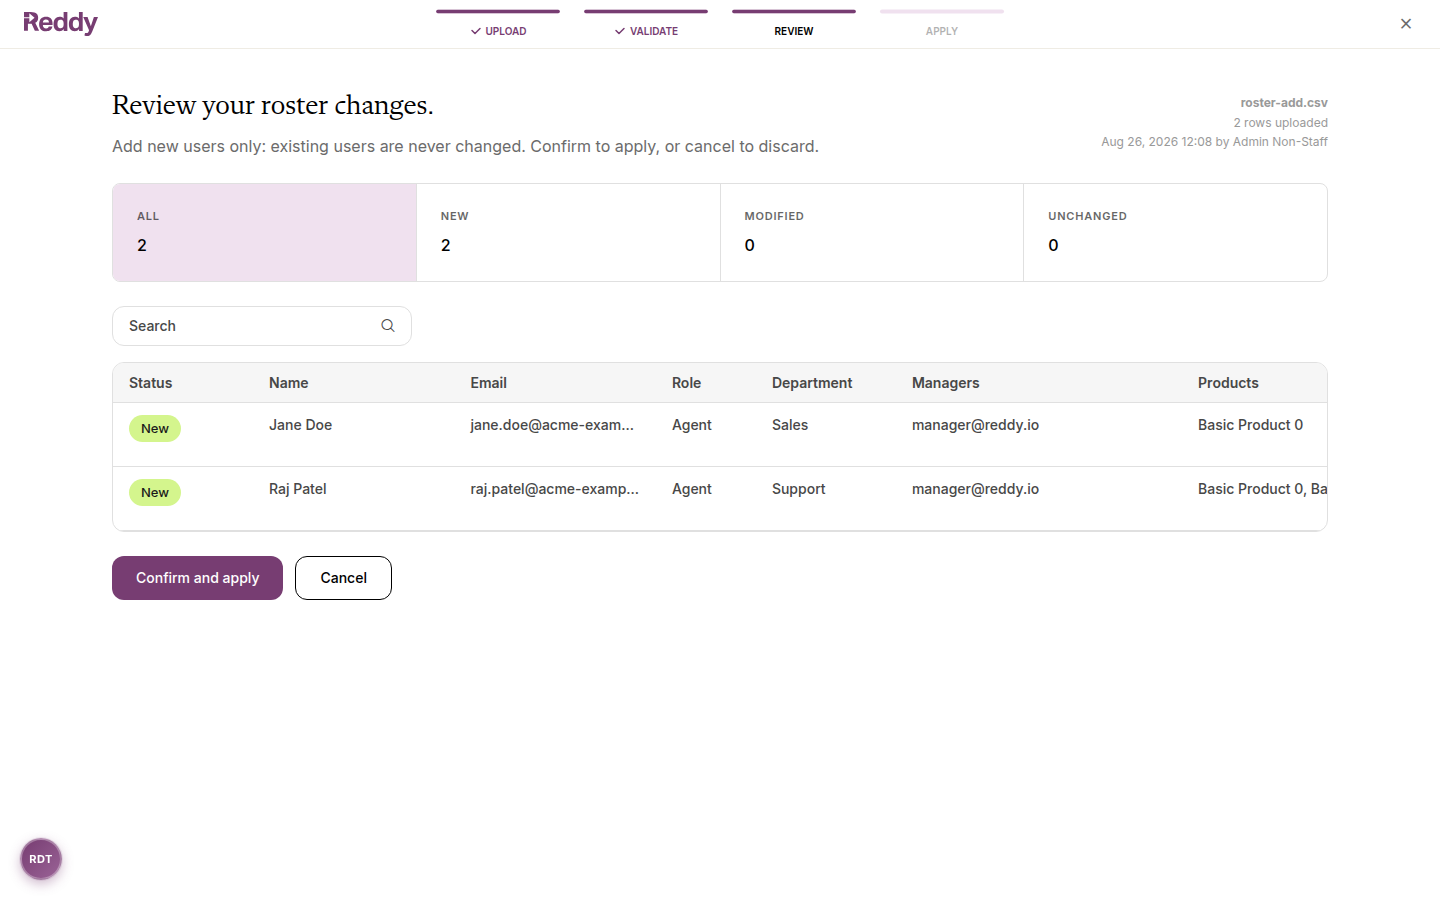Click the Status column header
The width and height of the screenshot is (1440, 900).
click(x=151, y=383)
